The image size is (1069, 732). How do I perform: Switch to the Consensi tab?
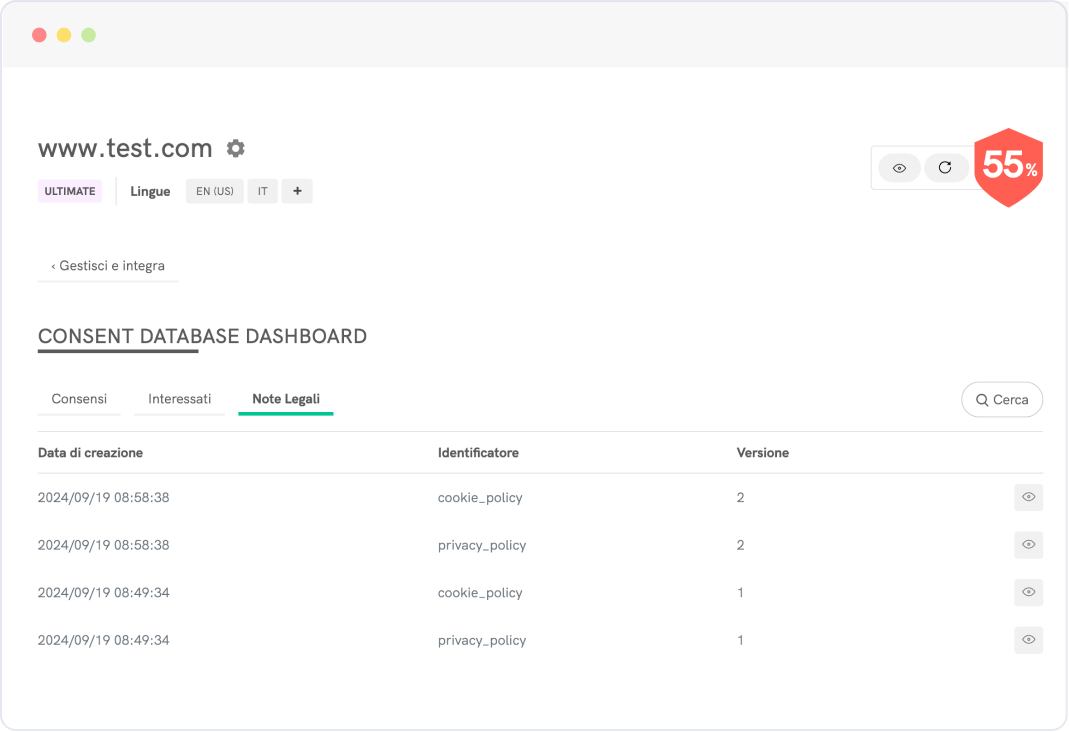pyautogui.click(x=79, y=399)
